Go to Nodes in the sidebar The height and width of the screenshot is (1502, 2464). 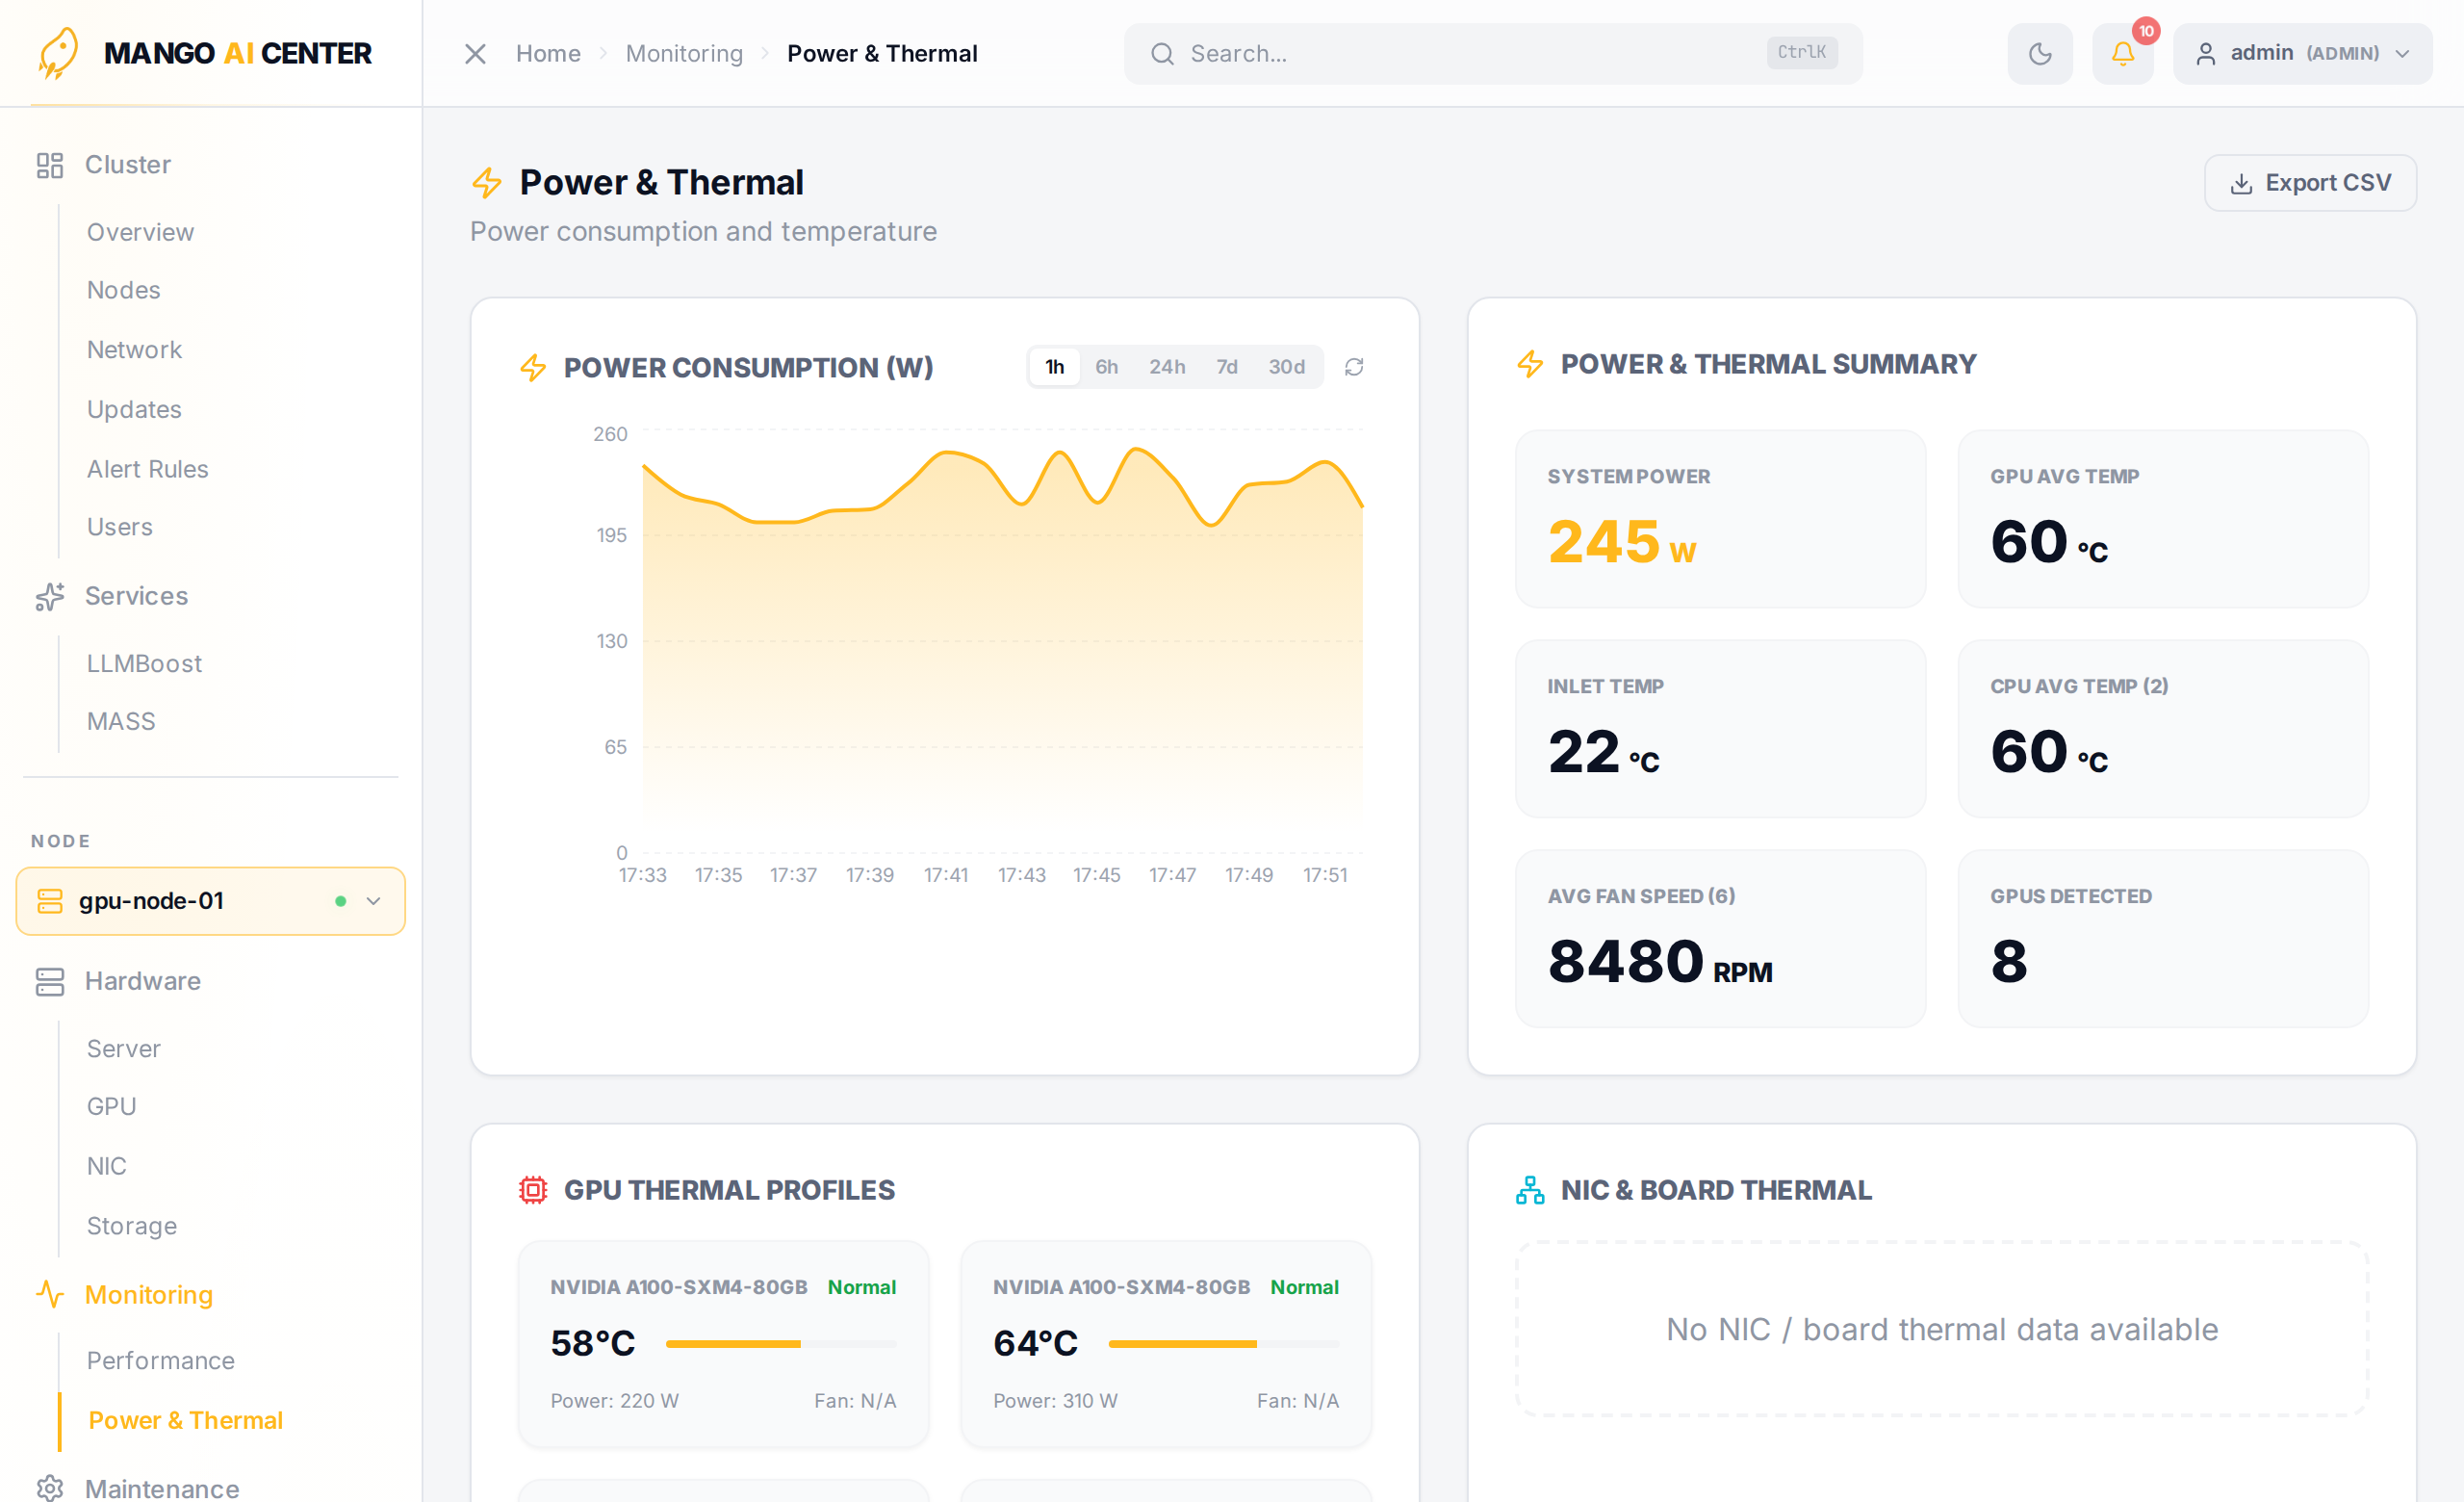pyautogui.click(x=123, y=290)
